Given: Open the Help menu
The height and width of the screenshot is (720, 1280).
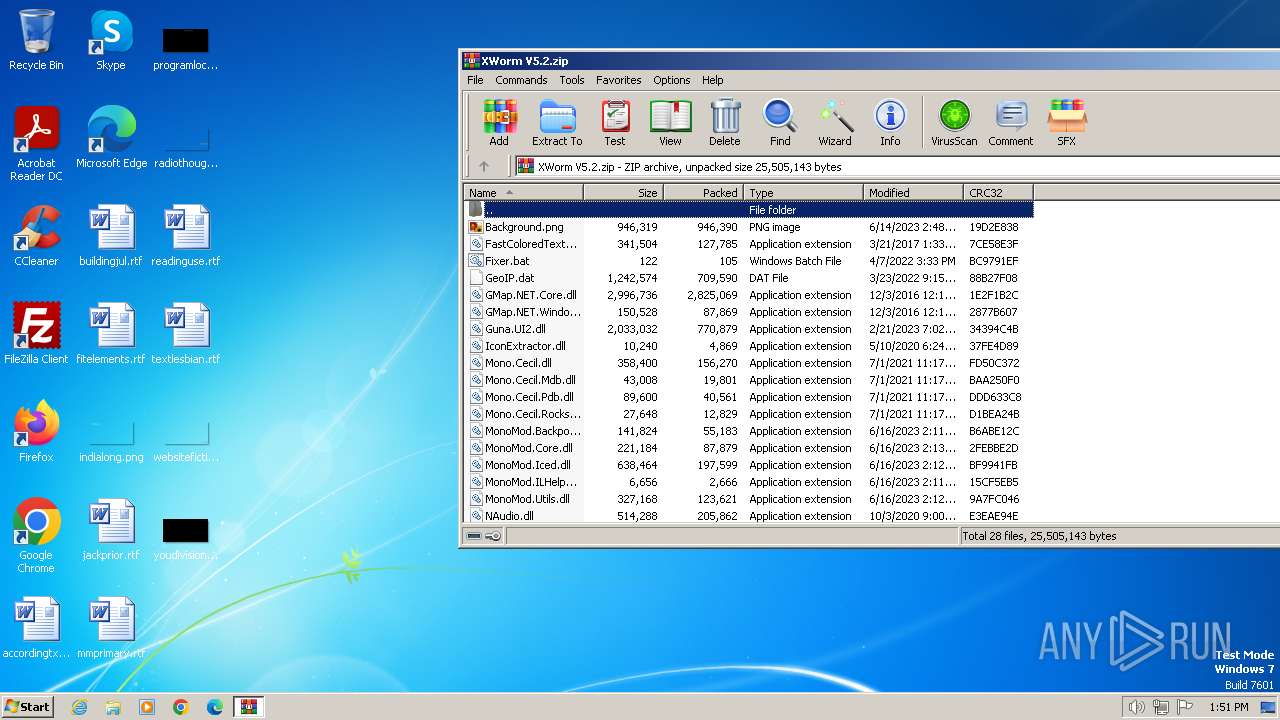Looking at the screenshot, I should click(712, 80).
